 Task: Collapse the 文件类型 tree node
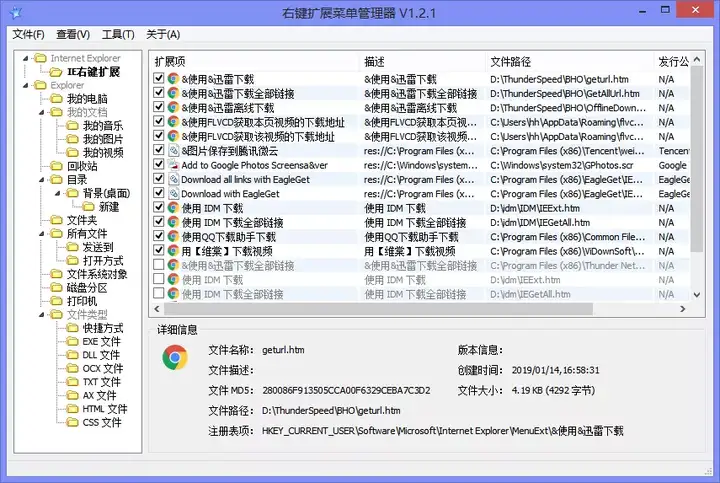[42, 315]
